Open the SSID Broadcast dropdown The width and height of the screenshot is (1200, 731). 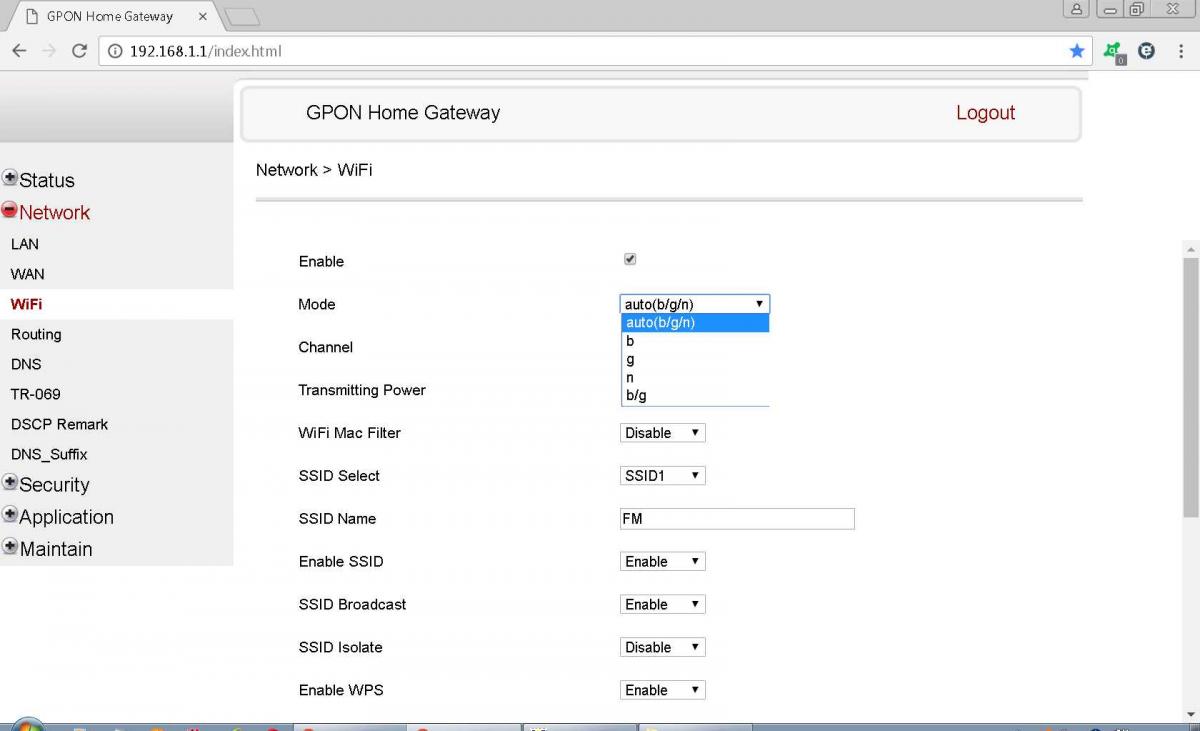(x=663, y=605)
